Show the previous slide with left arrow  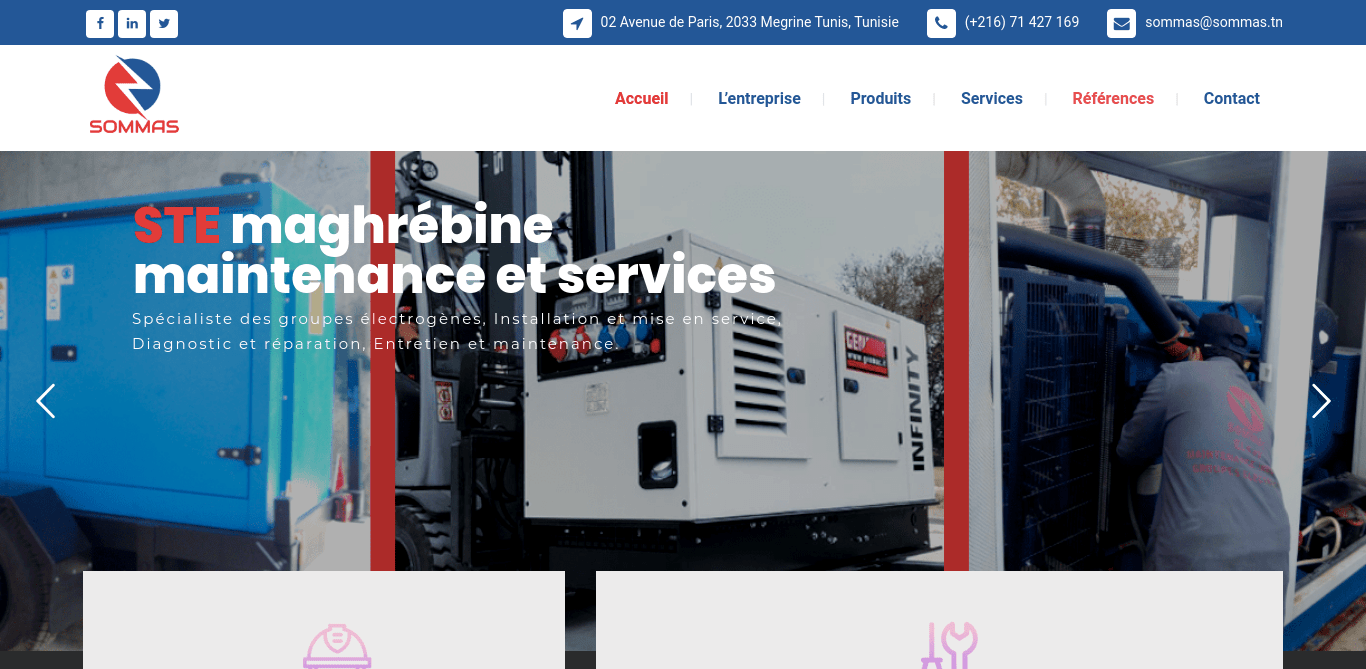[x=45, y=401]
